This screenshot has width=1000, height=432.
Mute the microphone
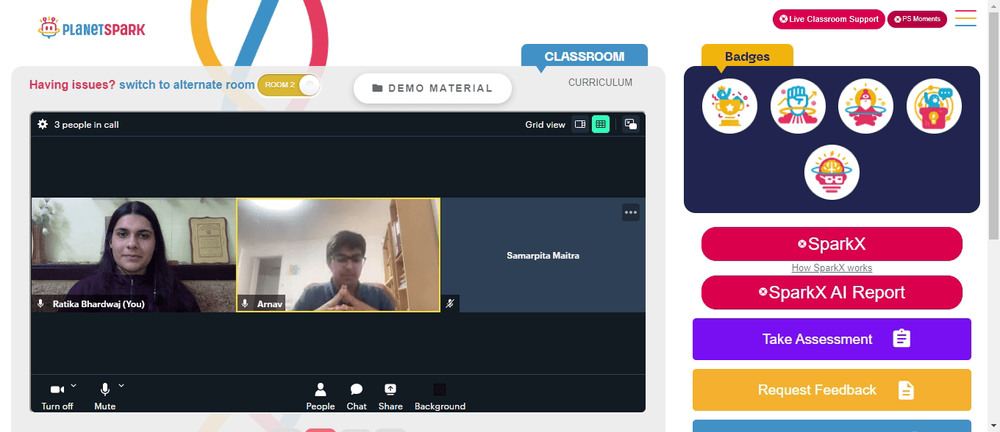click(105, 396)
